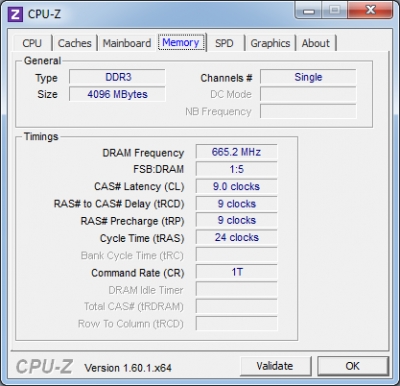Viewport: 400px width, 386px height.
Task: Switch to the CPU tab
Action: tap(32, 43)
